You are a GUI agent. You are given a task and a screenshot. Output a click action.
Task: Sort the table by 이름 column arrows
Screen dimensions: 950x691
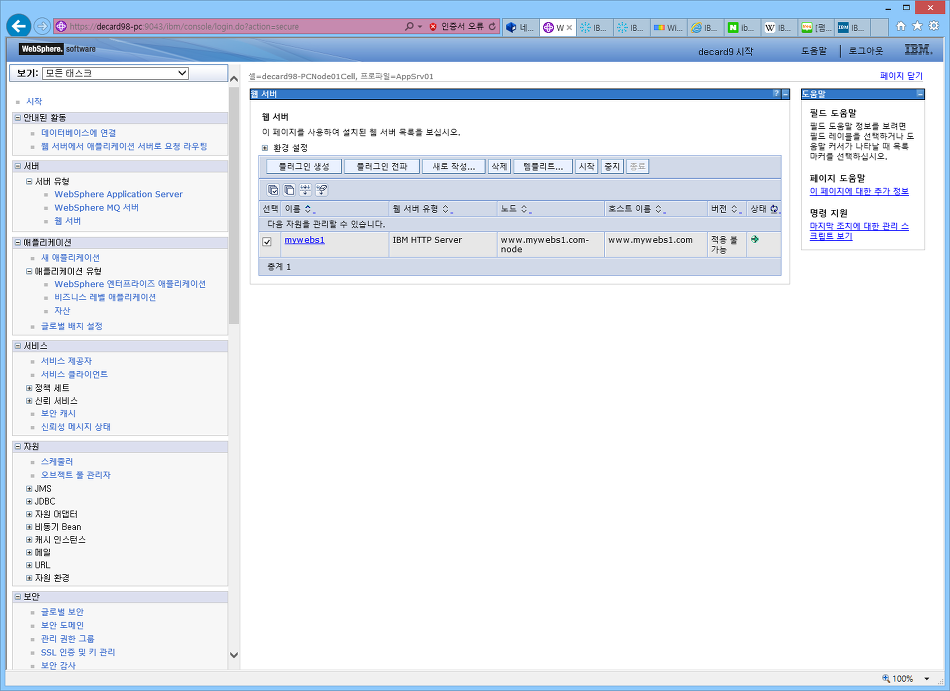308,209
